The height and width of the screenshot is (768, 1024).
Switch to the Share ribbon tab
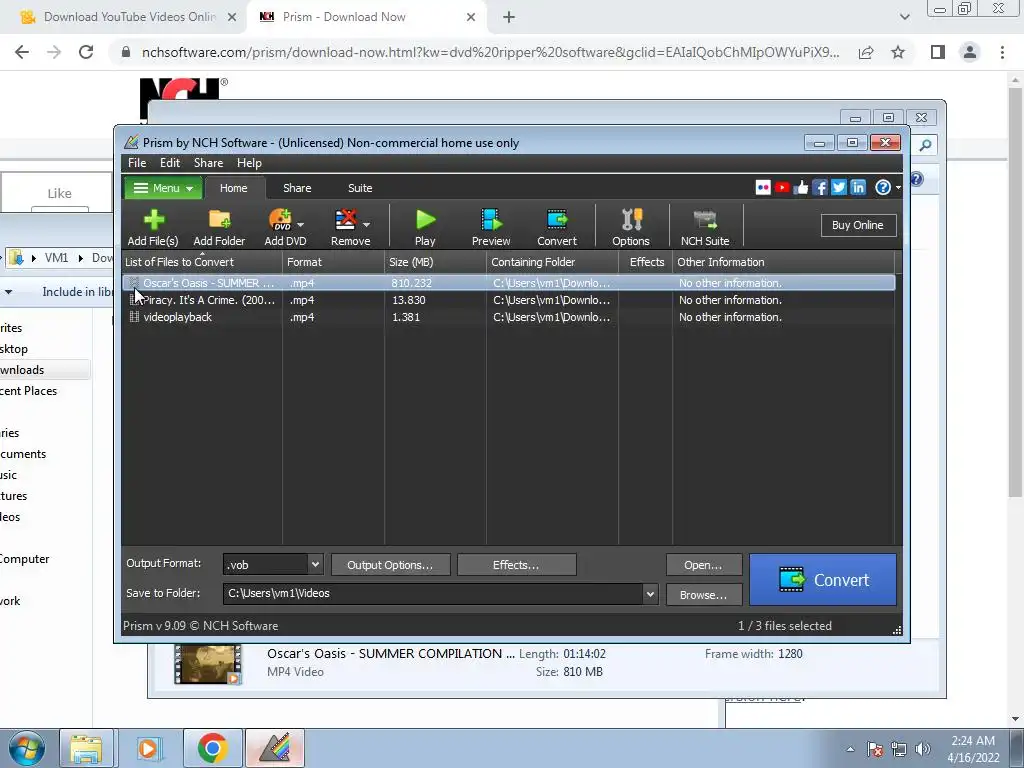click(x=297, y=188)
